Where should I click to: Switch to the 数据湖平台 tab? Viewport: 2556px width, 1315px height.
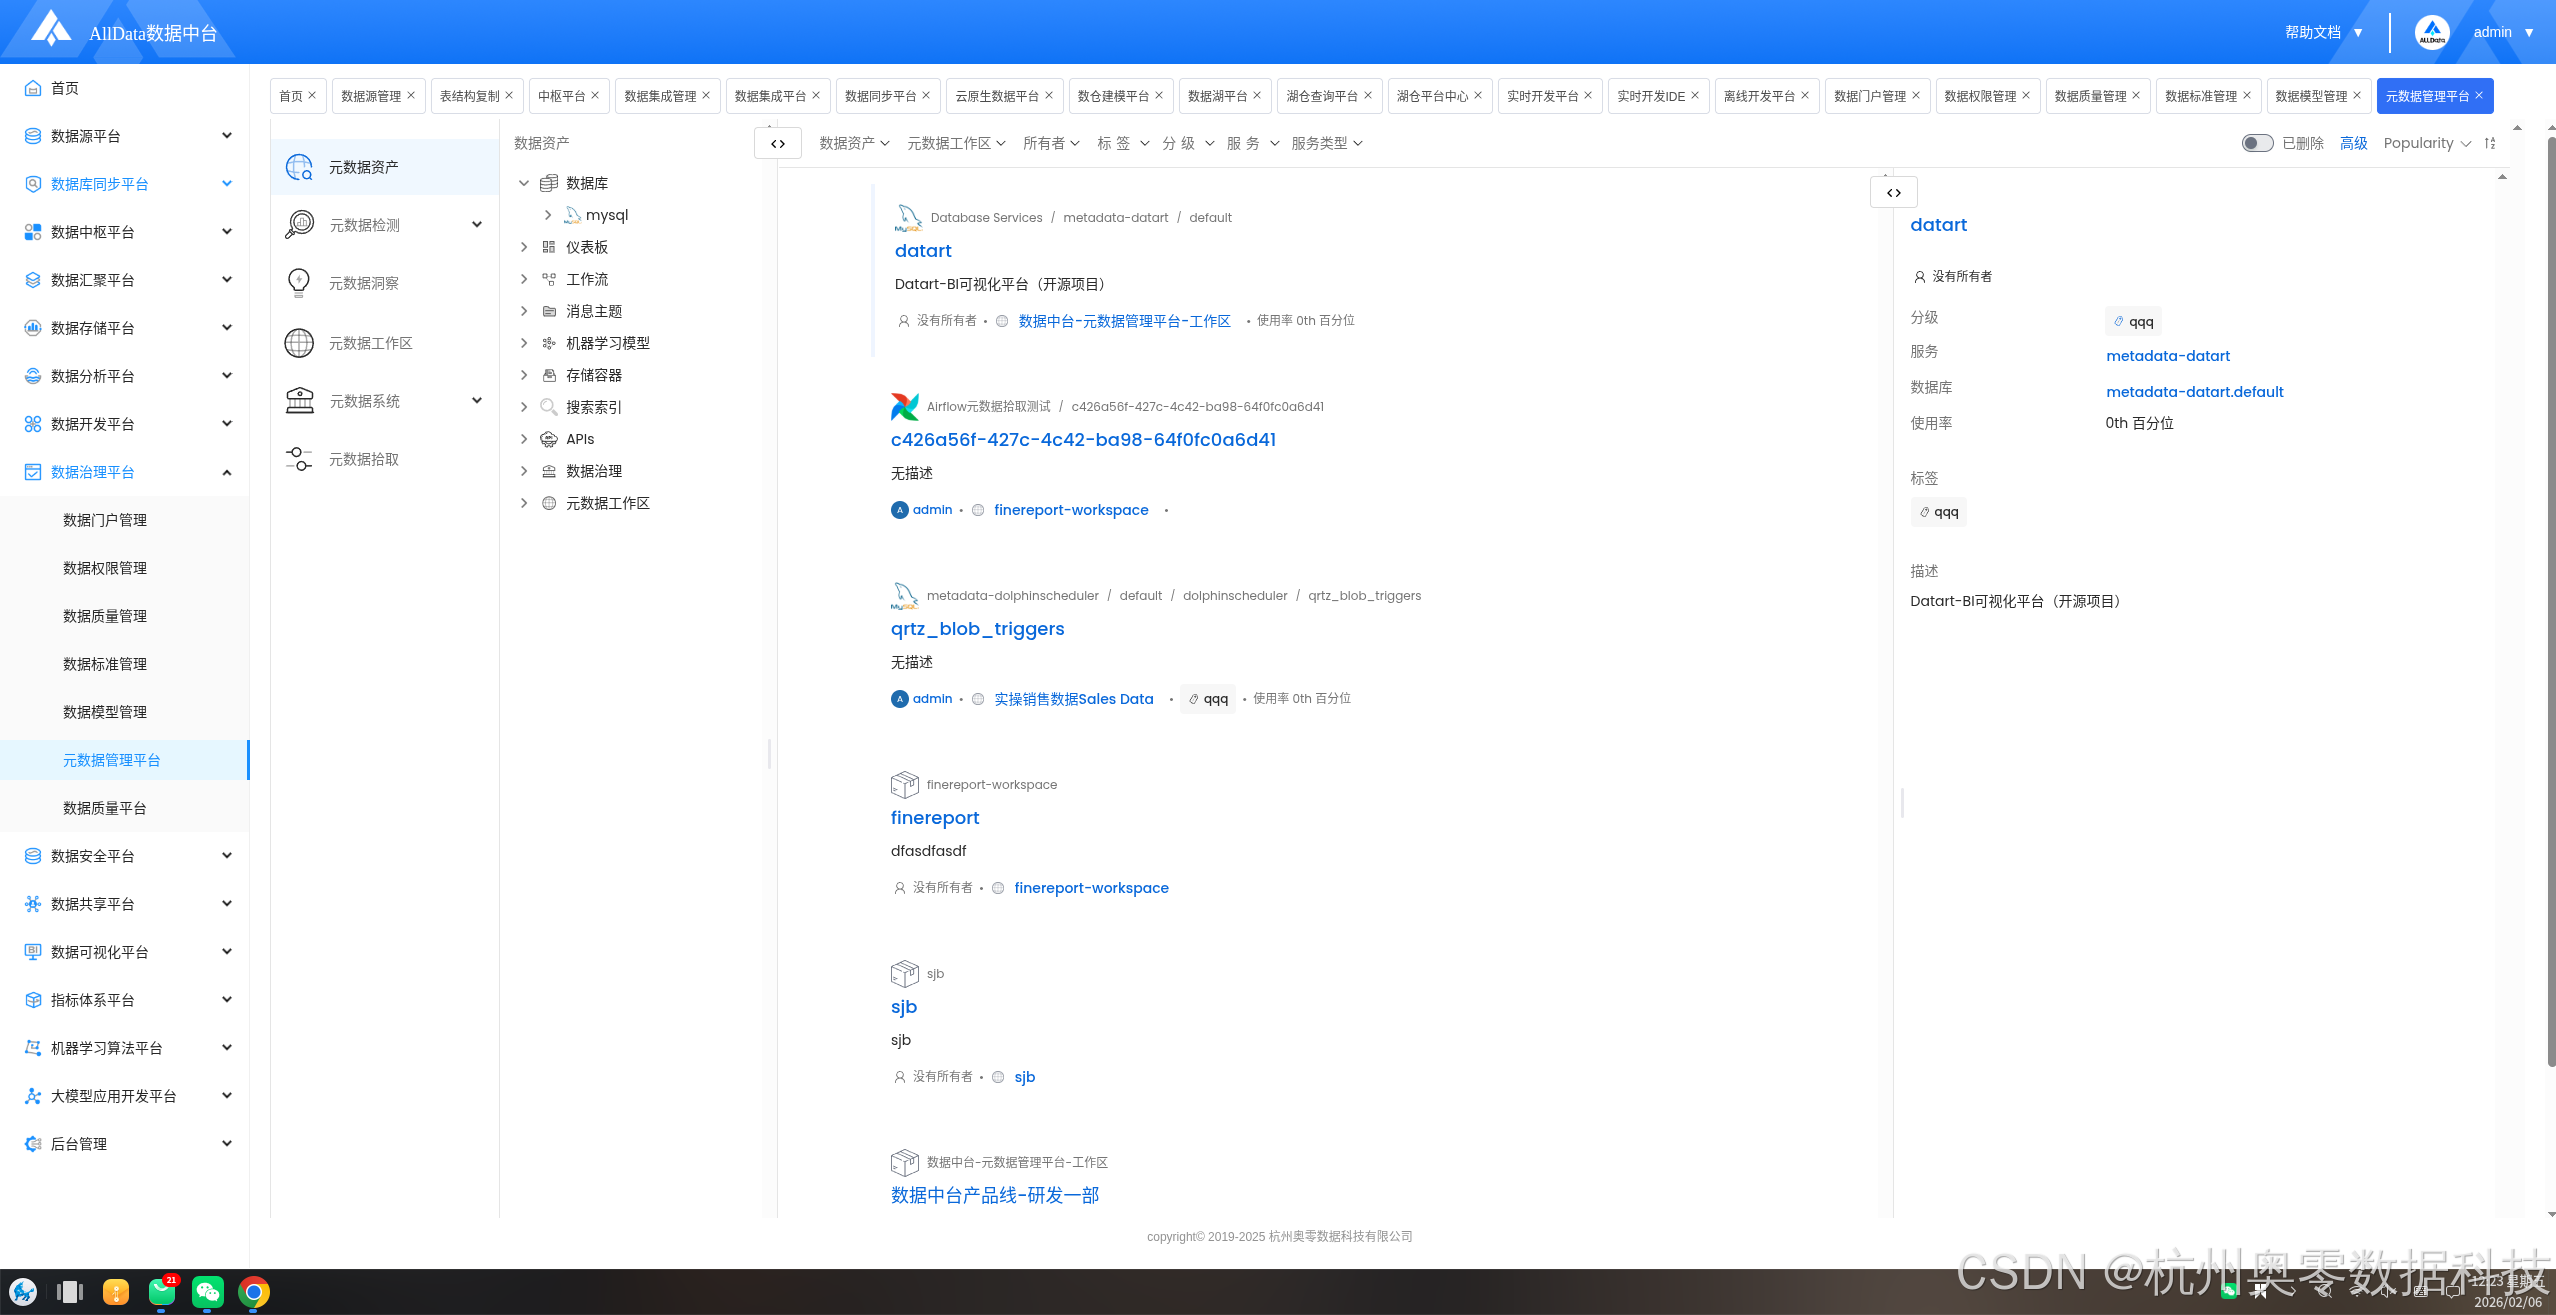tap(1217, 96)
